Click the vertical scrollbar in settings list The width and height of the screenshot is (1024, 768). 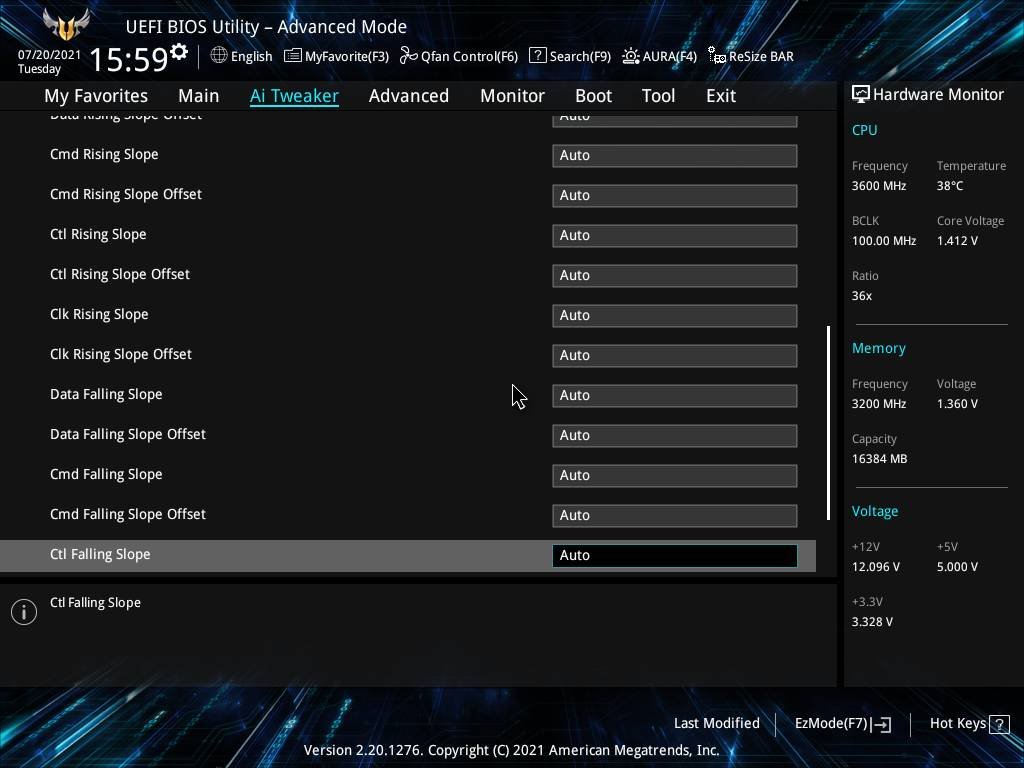[828, 422]
